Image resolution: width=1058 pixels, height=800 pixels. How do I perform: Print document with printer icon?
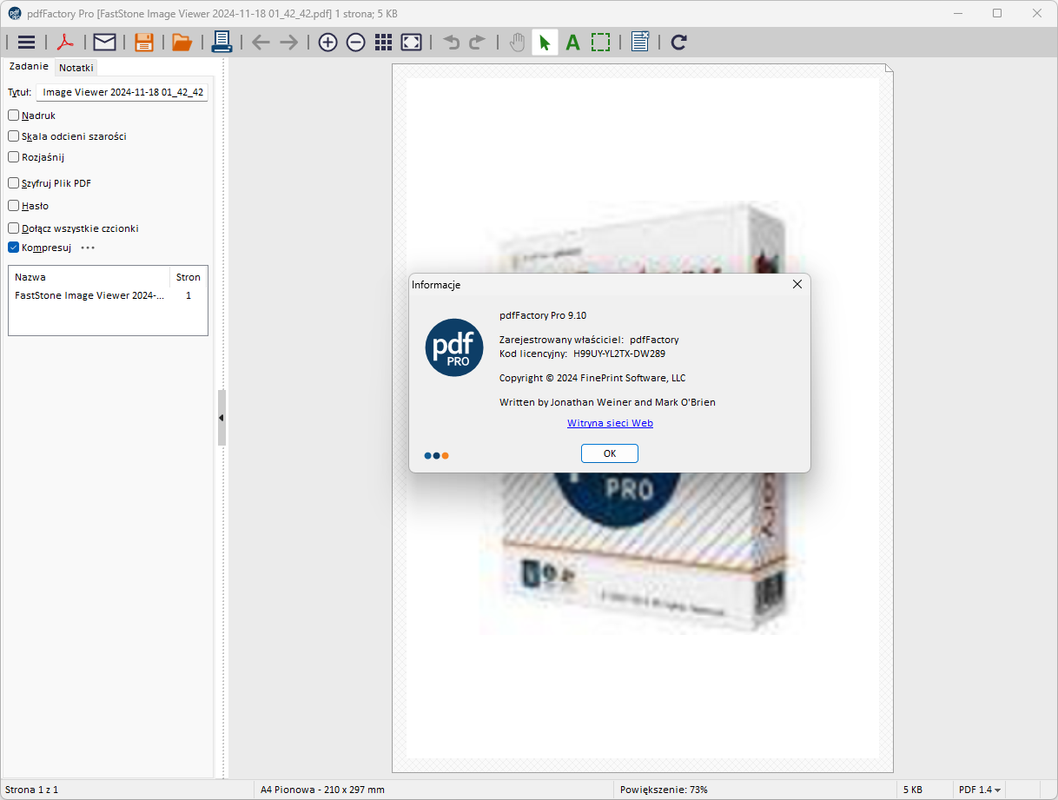[x=221, y=42]
